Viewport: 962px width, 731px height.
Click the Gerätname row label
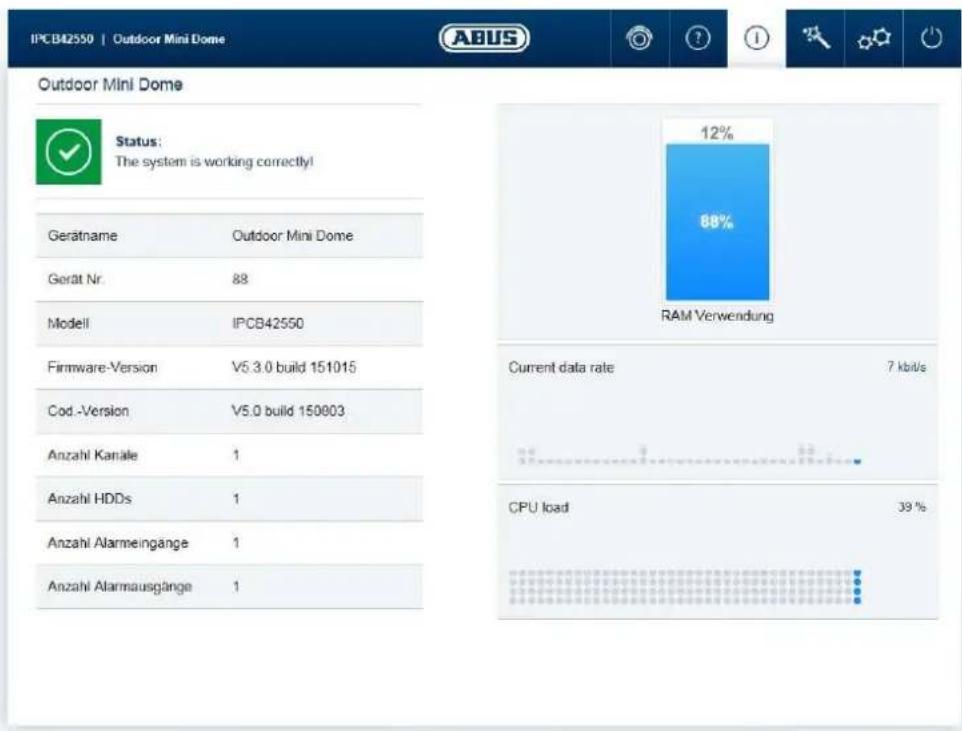[x=82, y=236]
